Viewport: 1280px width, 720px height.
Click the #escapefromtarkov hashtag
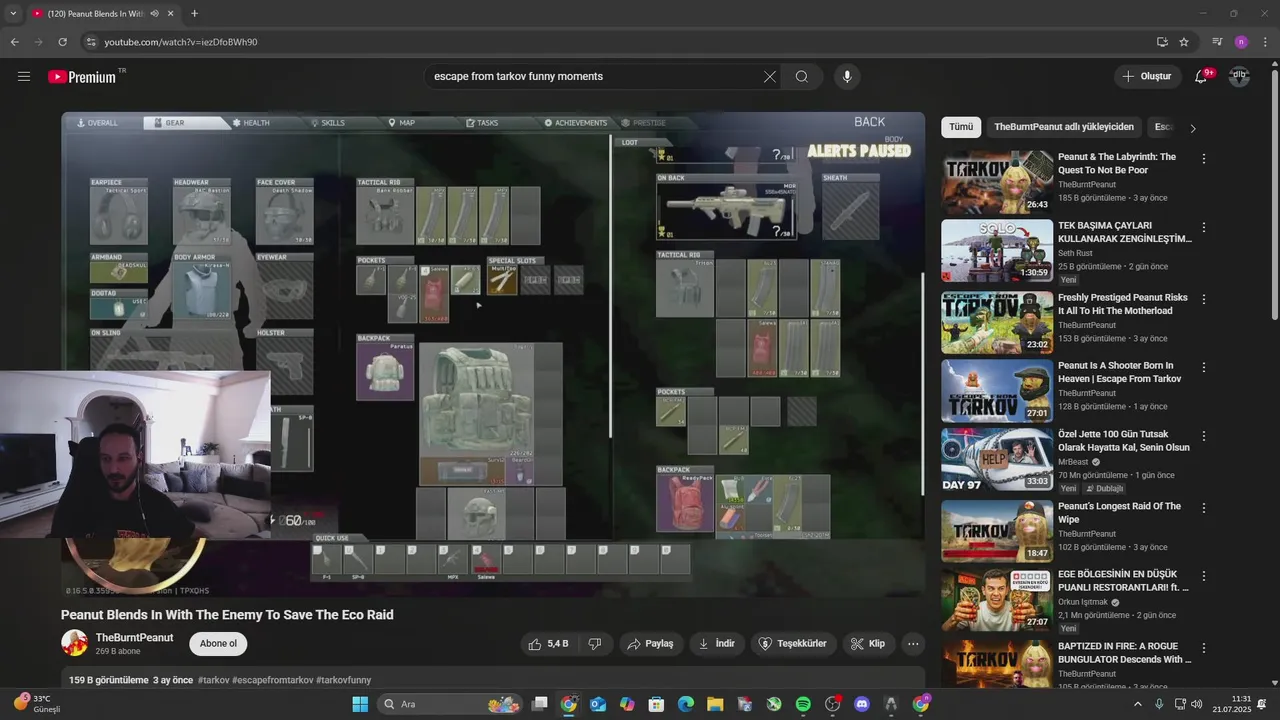[x=272, y=680]
